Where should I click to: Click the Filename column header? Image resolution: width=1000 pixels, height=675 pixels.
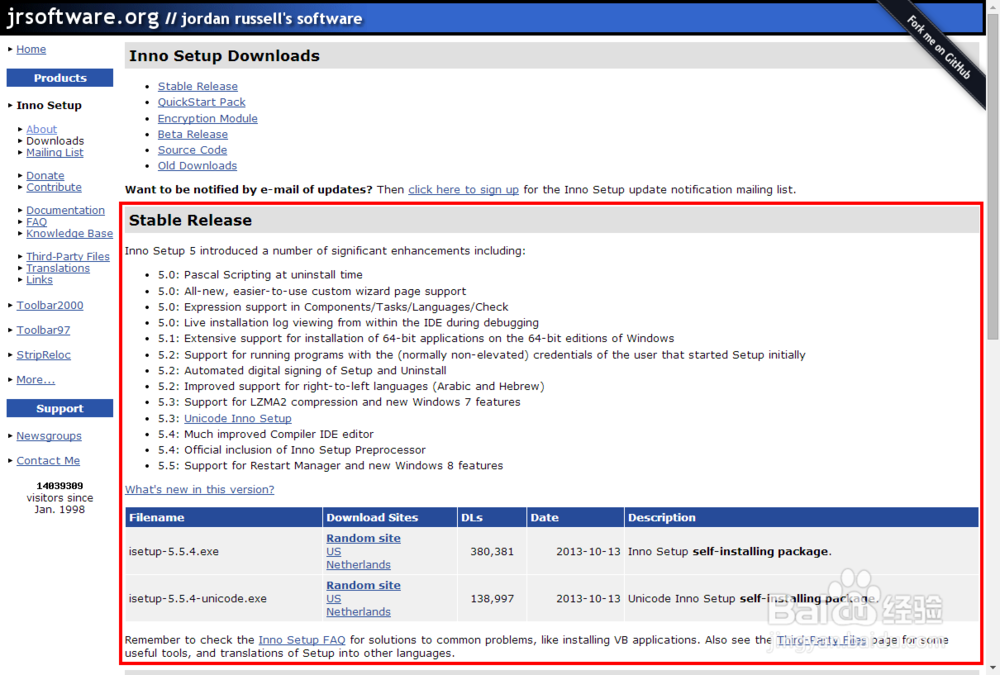pyautogui.click(x=224, y=517)
